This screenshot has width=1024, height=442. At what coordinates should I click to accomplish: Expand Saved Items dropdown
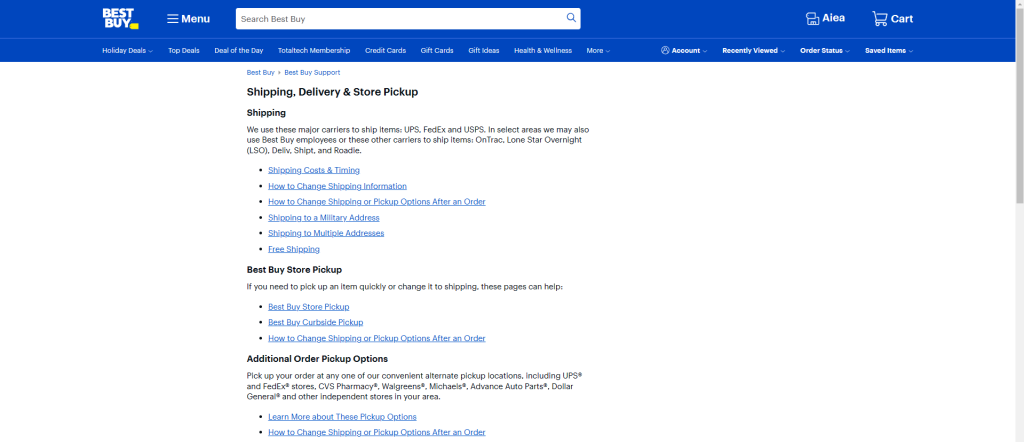(x=889, y=50)
